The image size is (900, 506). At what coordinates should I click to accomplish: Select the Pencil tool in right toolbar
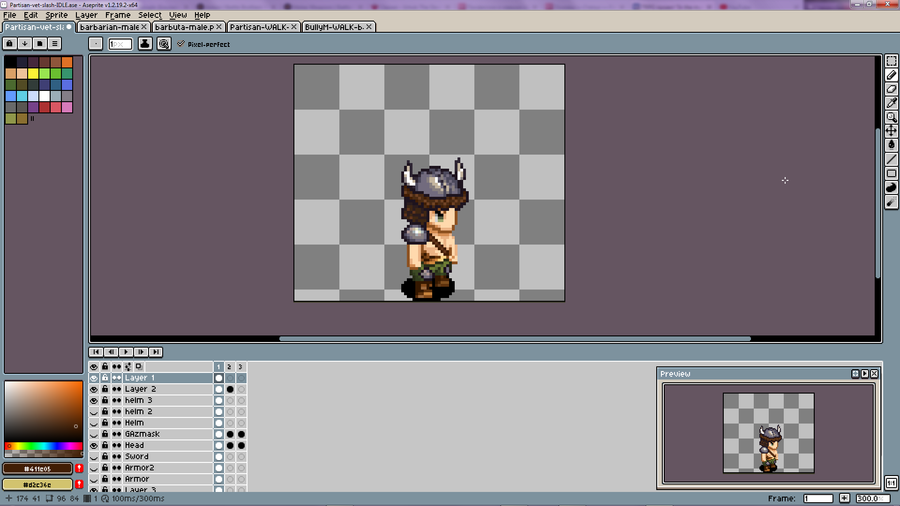coord(891,75)
